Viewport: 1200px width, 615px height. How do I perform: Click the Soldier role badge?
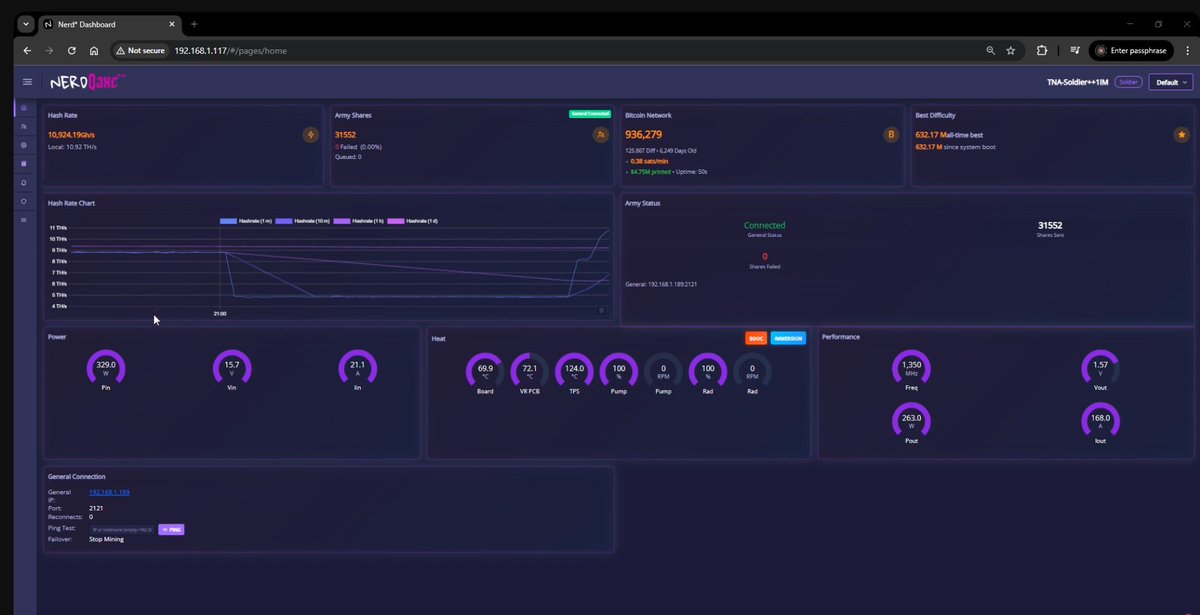pyautogui.click(x=1129, y=82)
